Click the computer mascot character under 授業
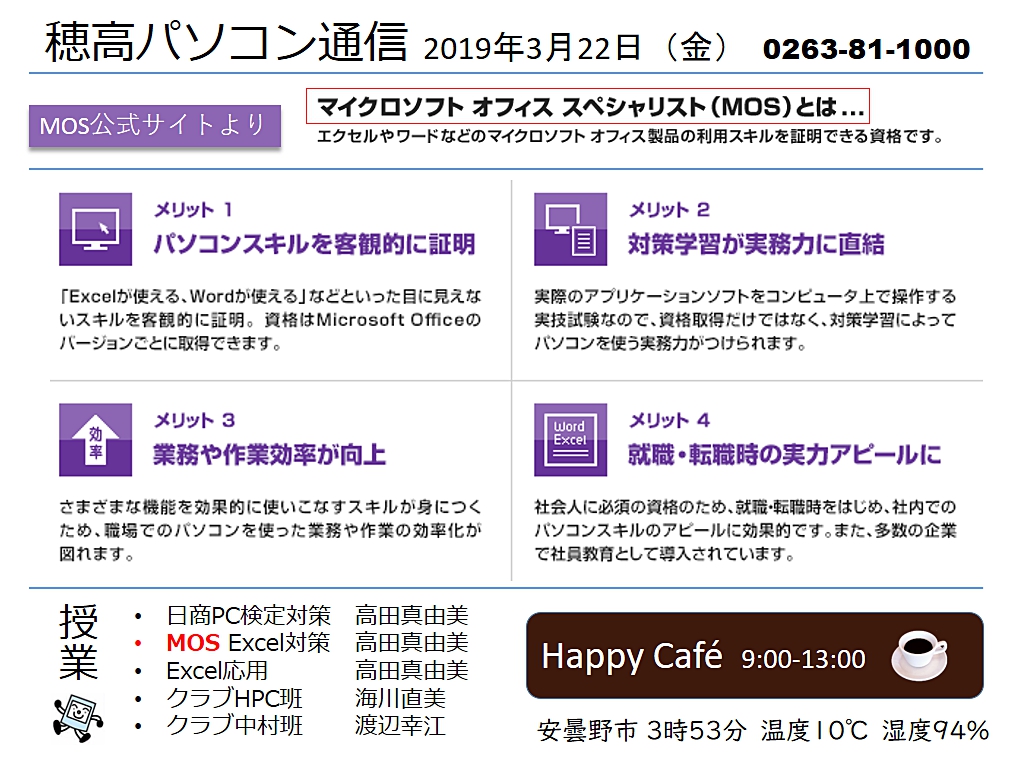This screenshot has width=1011, height=759. (x=77, y=711)
